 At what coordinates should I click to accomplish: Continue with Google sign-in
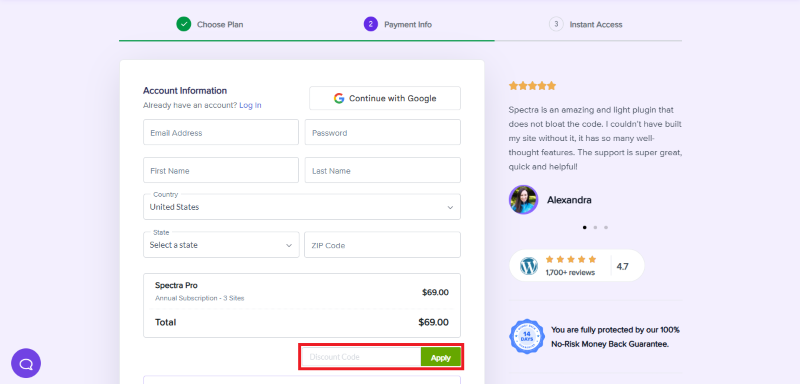coord(385,98)
